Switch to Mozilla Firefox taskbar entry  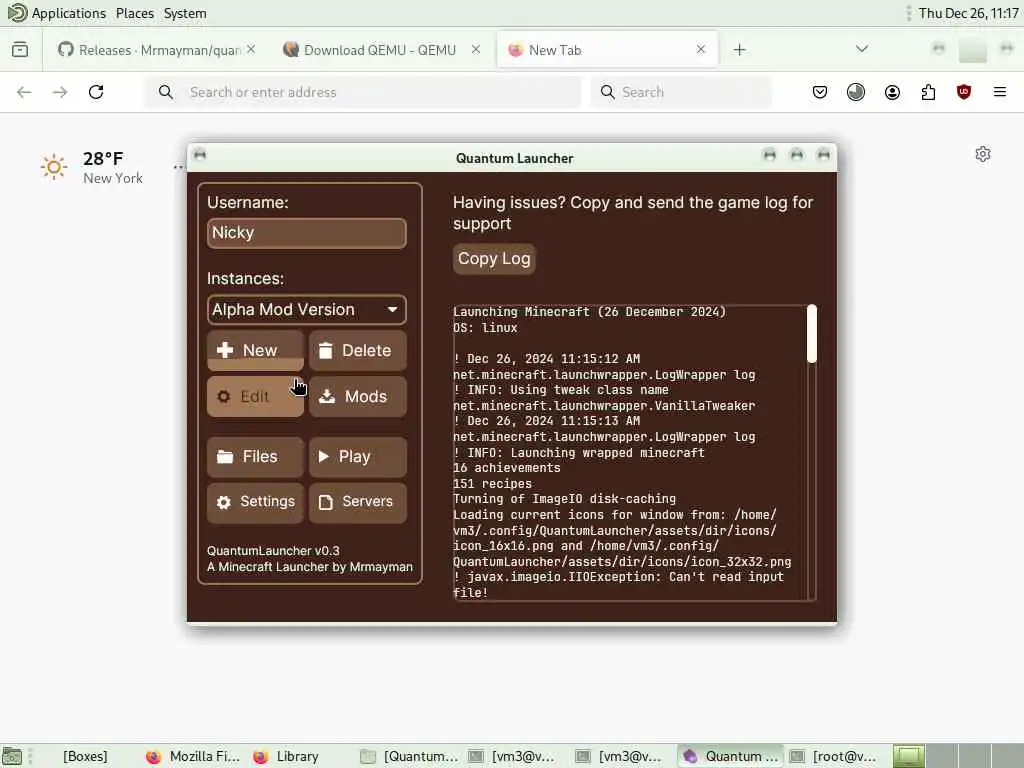193,756
